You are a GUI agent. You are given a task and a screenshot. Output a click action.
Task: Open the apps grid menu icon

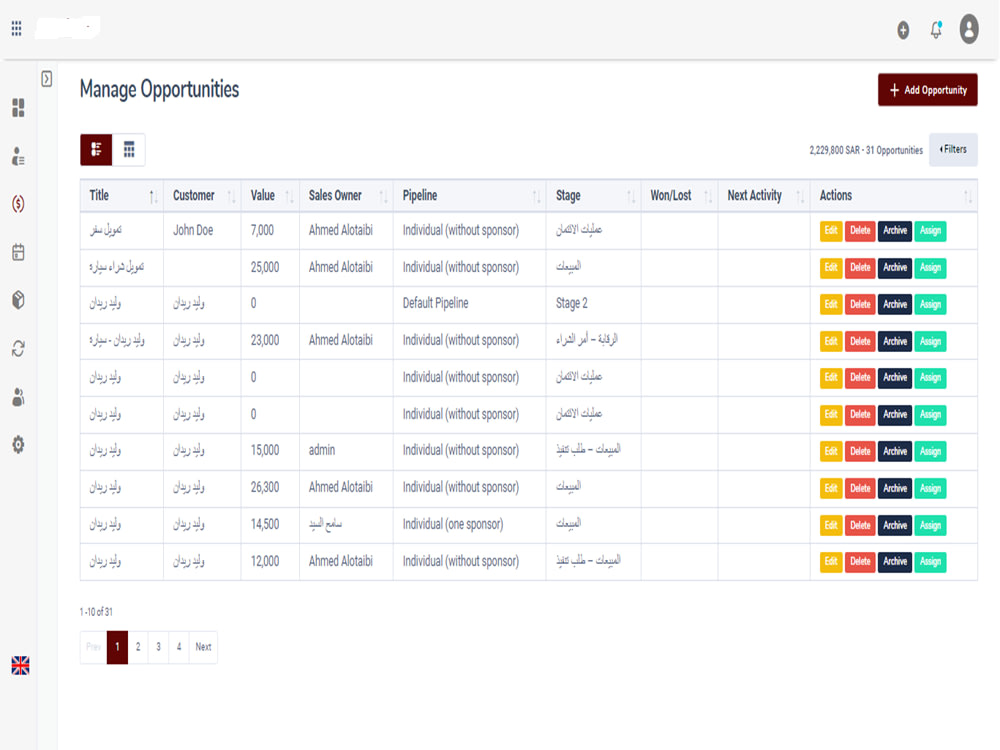click(17, 28)
